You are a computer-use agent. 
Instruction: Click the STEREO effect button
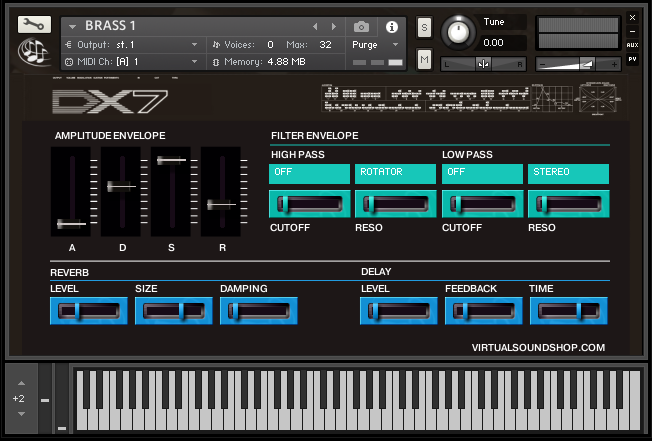tap(568, 173)
